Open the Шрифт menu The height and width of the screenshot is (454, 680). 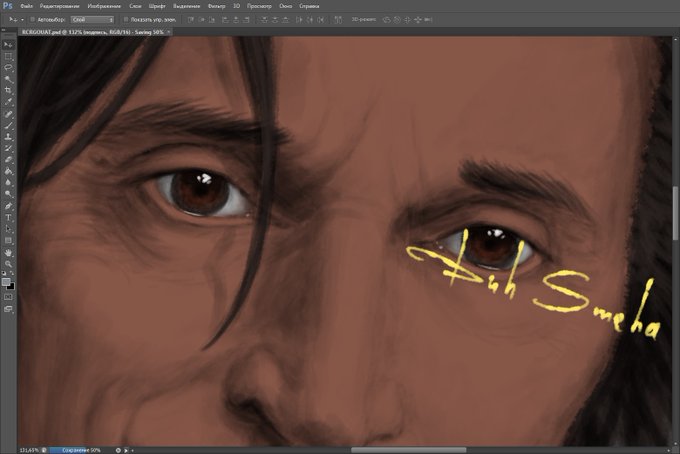pyautogui.click(x=157, y=6)
